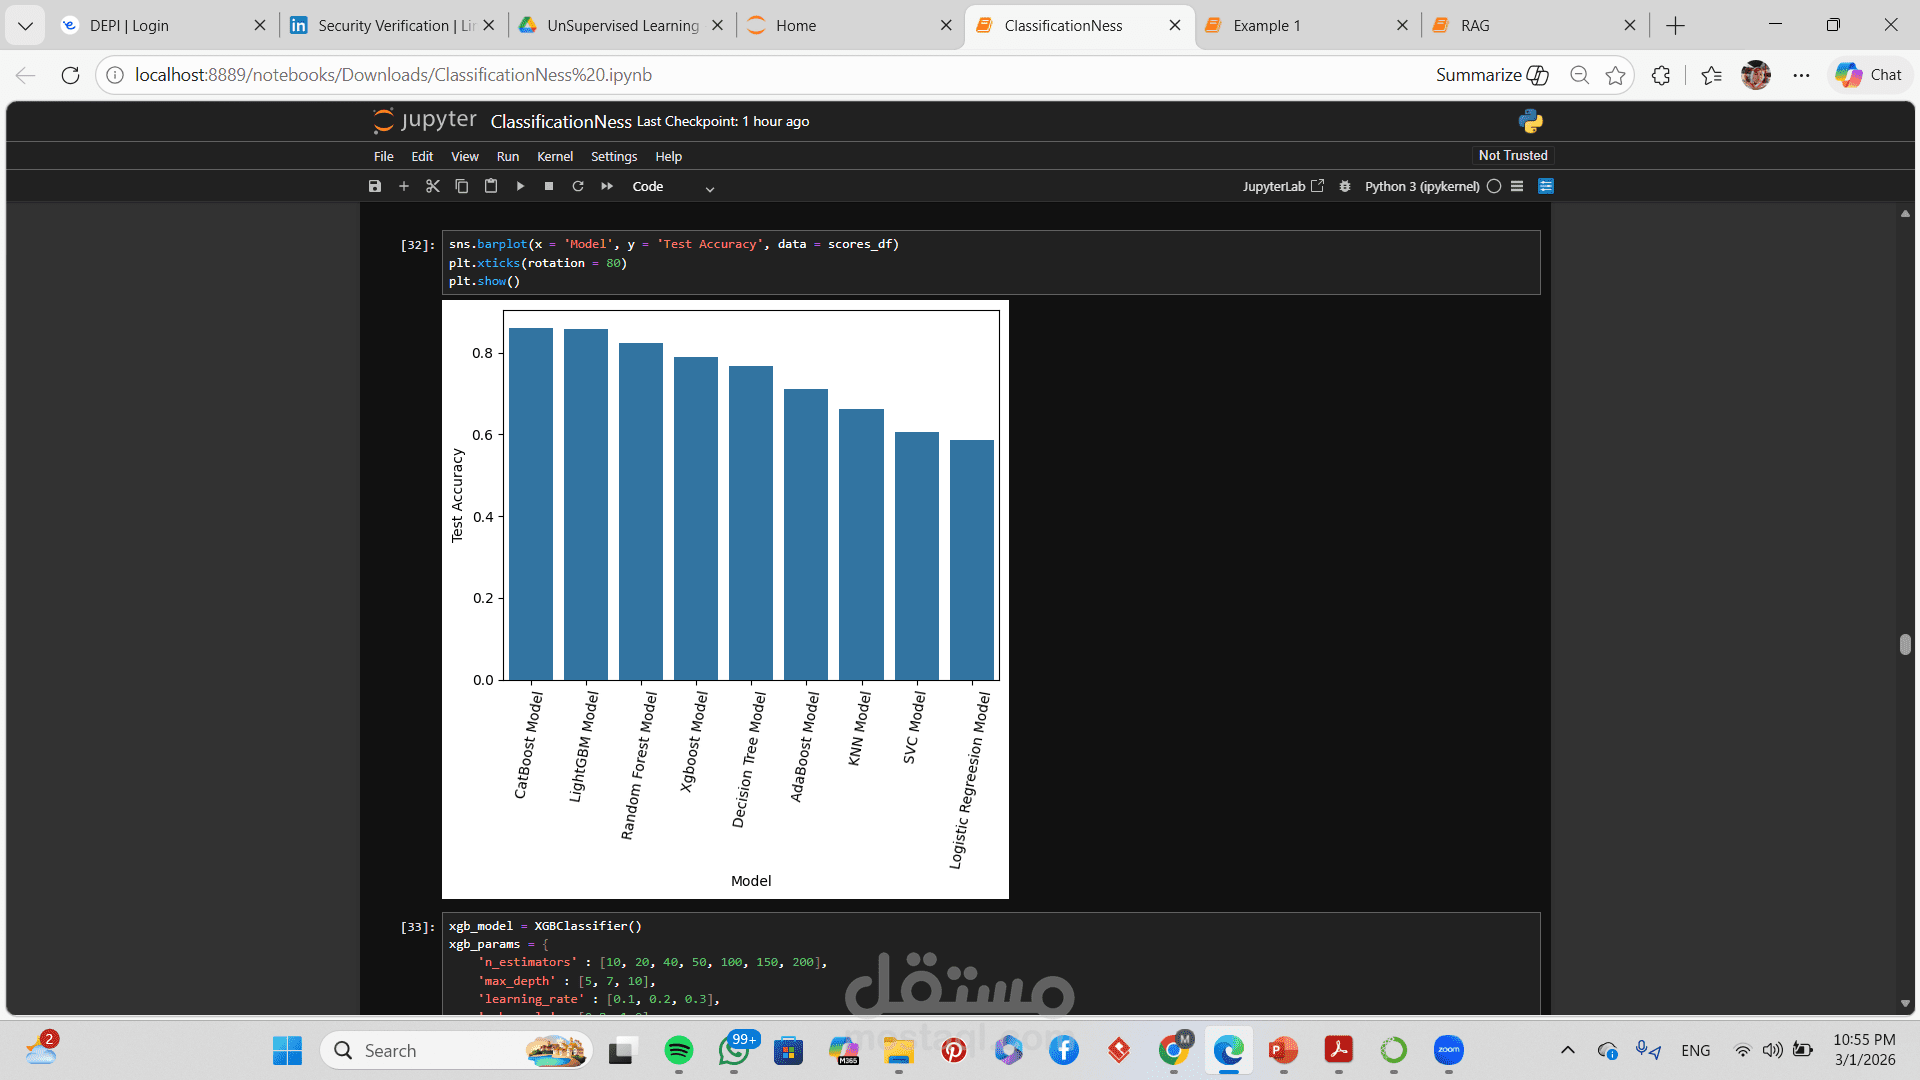Paste a cell from the clipboard
This screenshot has width=1920, height=1080.
coord(491,186)
